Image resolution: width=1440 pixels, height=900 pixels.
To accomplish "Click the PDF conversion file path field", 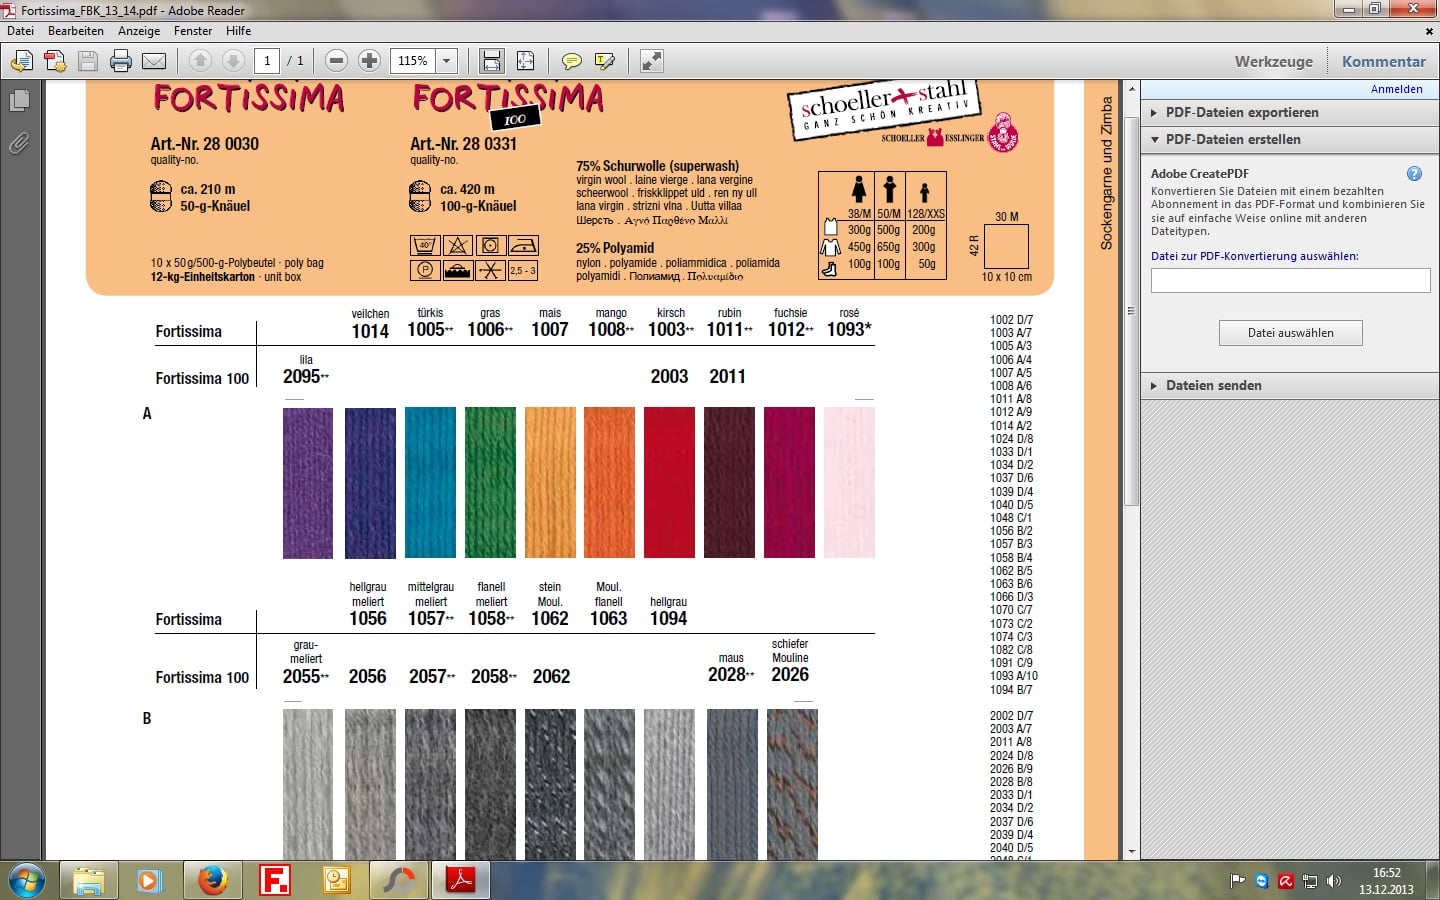I will click(1290, 281).
